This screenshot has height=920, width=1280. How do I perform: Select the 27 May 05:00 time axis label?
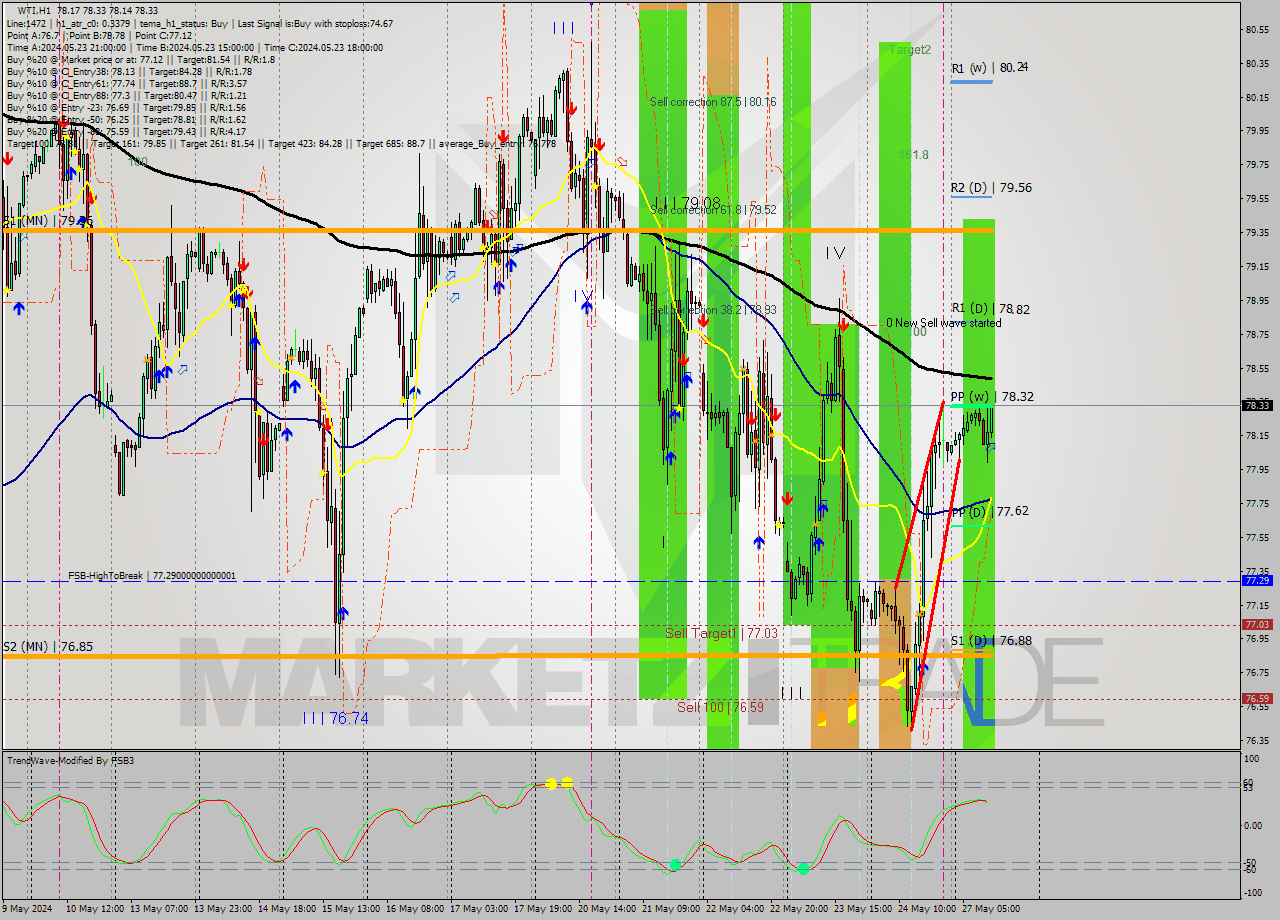[x=992, y=909]
